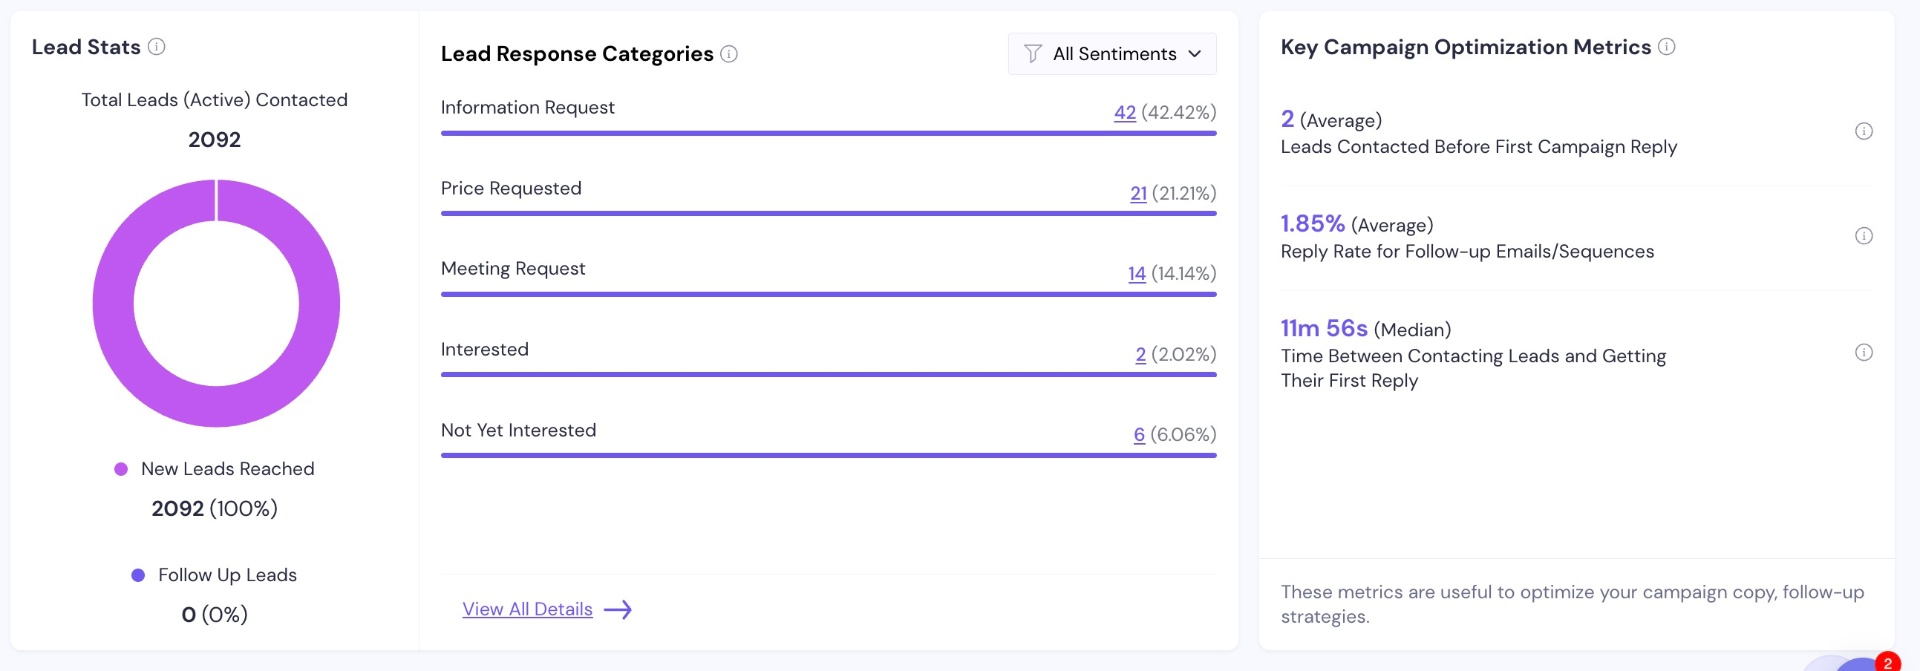
Task: Click the Lead Response Categories info icon
Action: point(729,54)
